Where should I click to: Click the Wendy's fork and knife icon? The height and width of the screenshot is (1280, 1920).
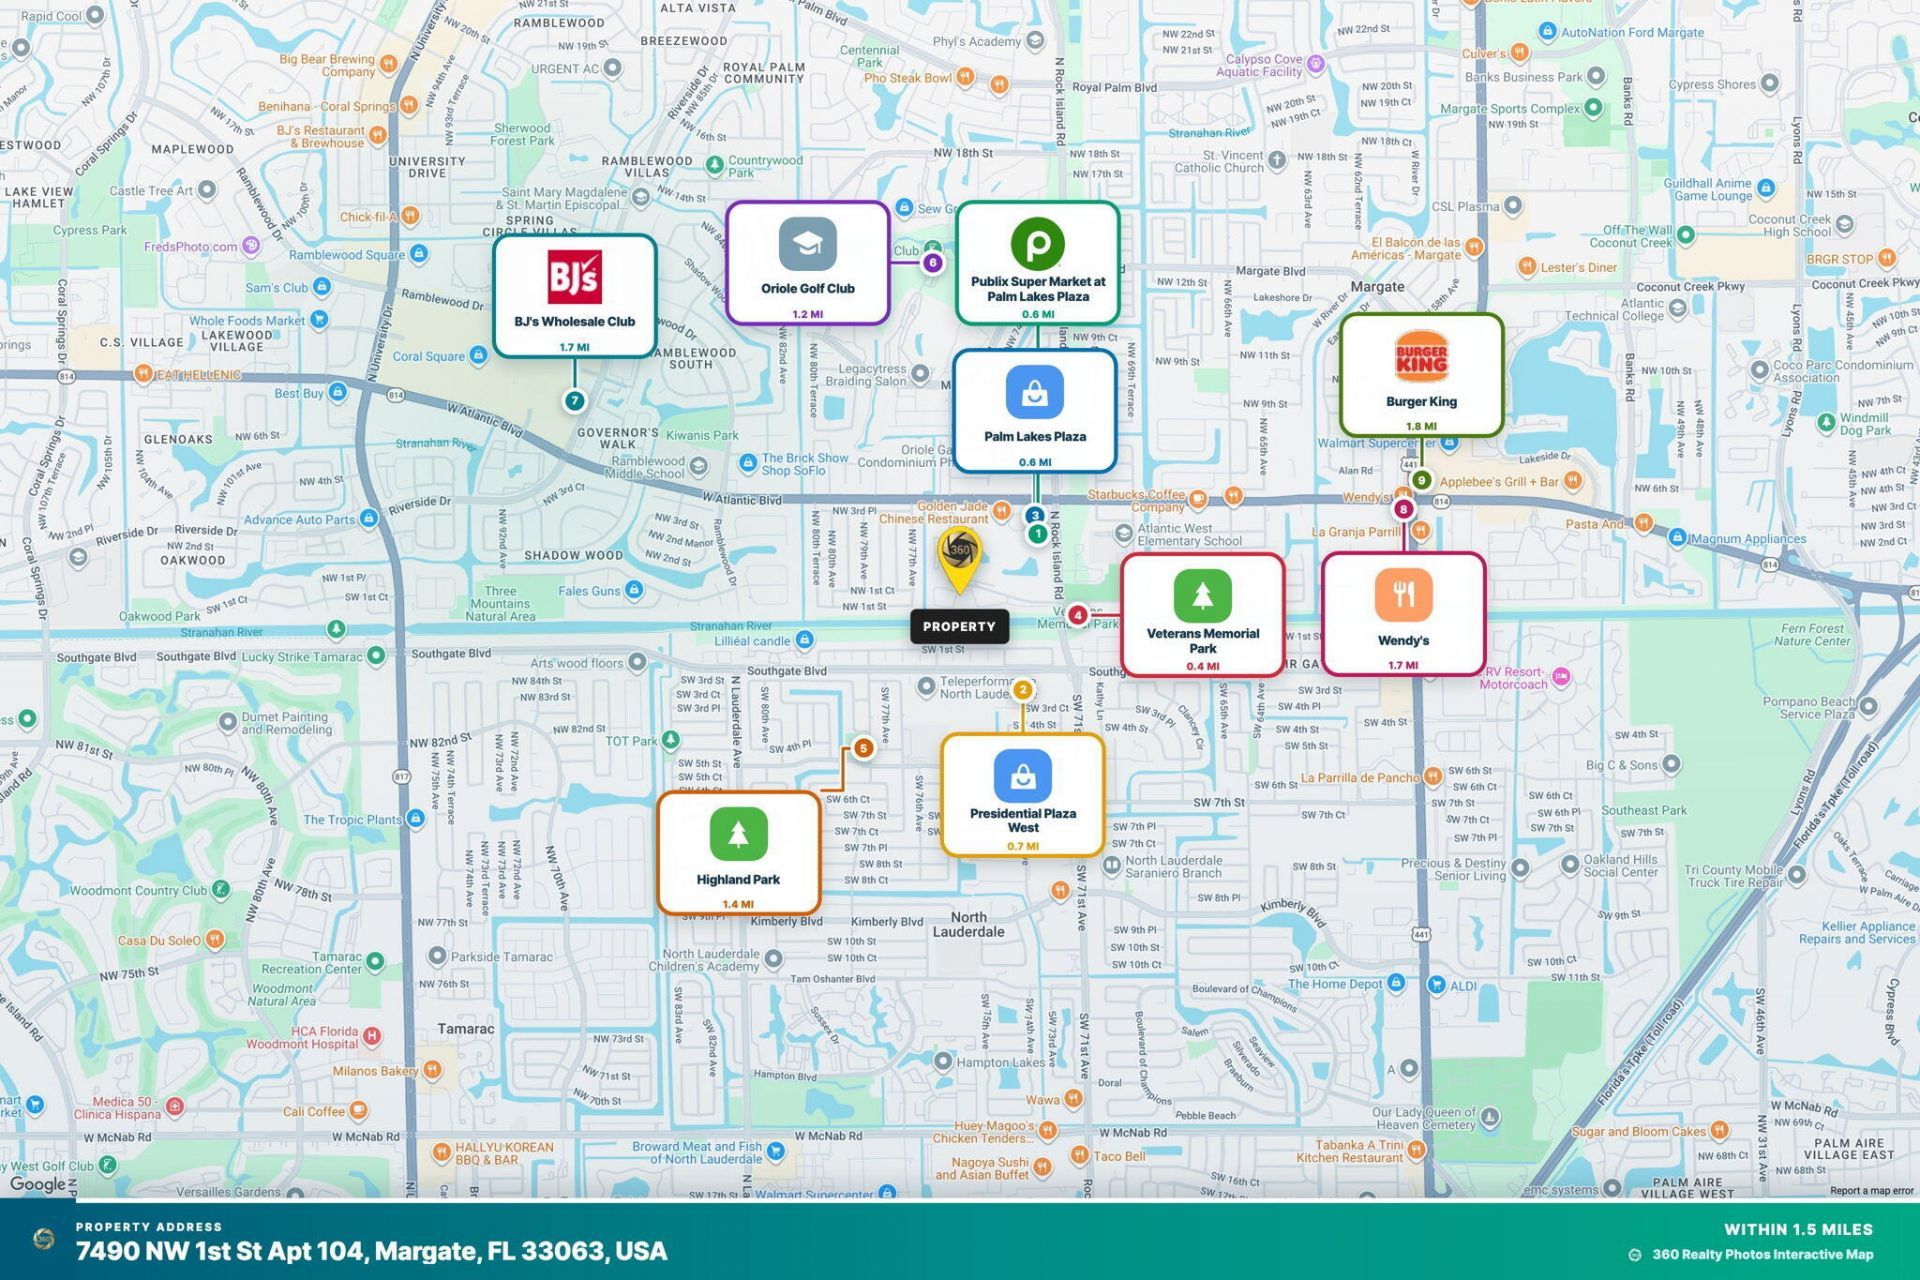pyautogui.click(x=1403, y=594)
